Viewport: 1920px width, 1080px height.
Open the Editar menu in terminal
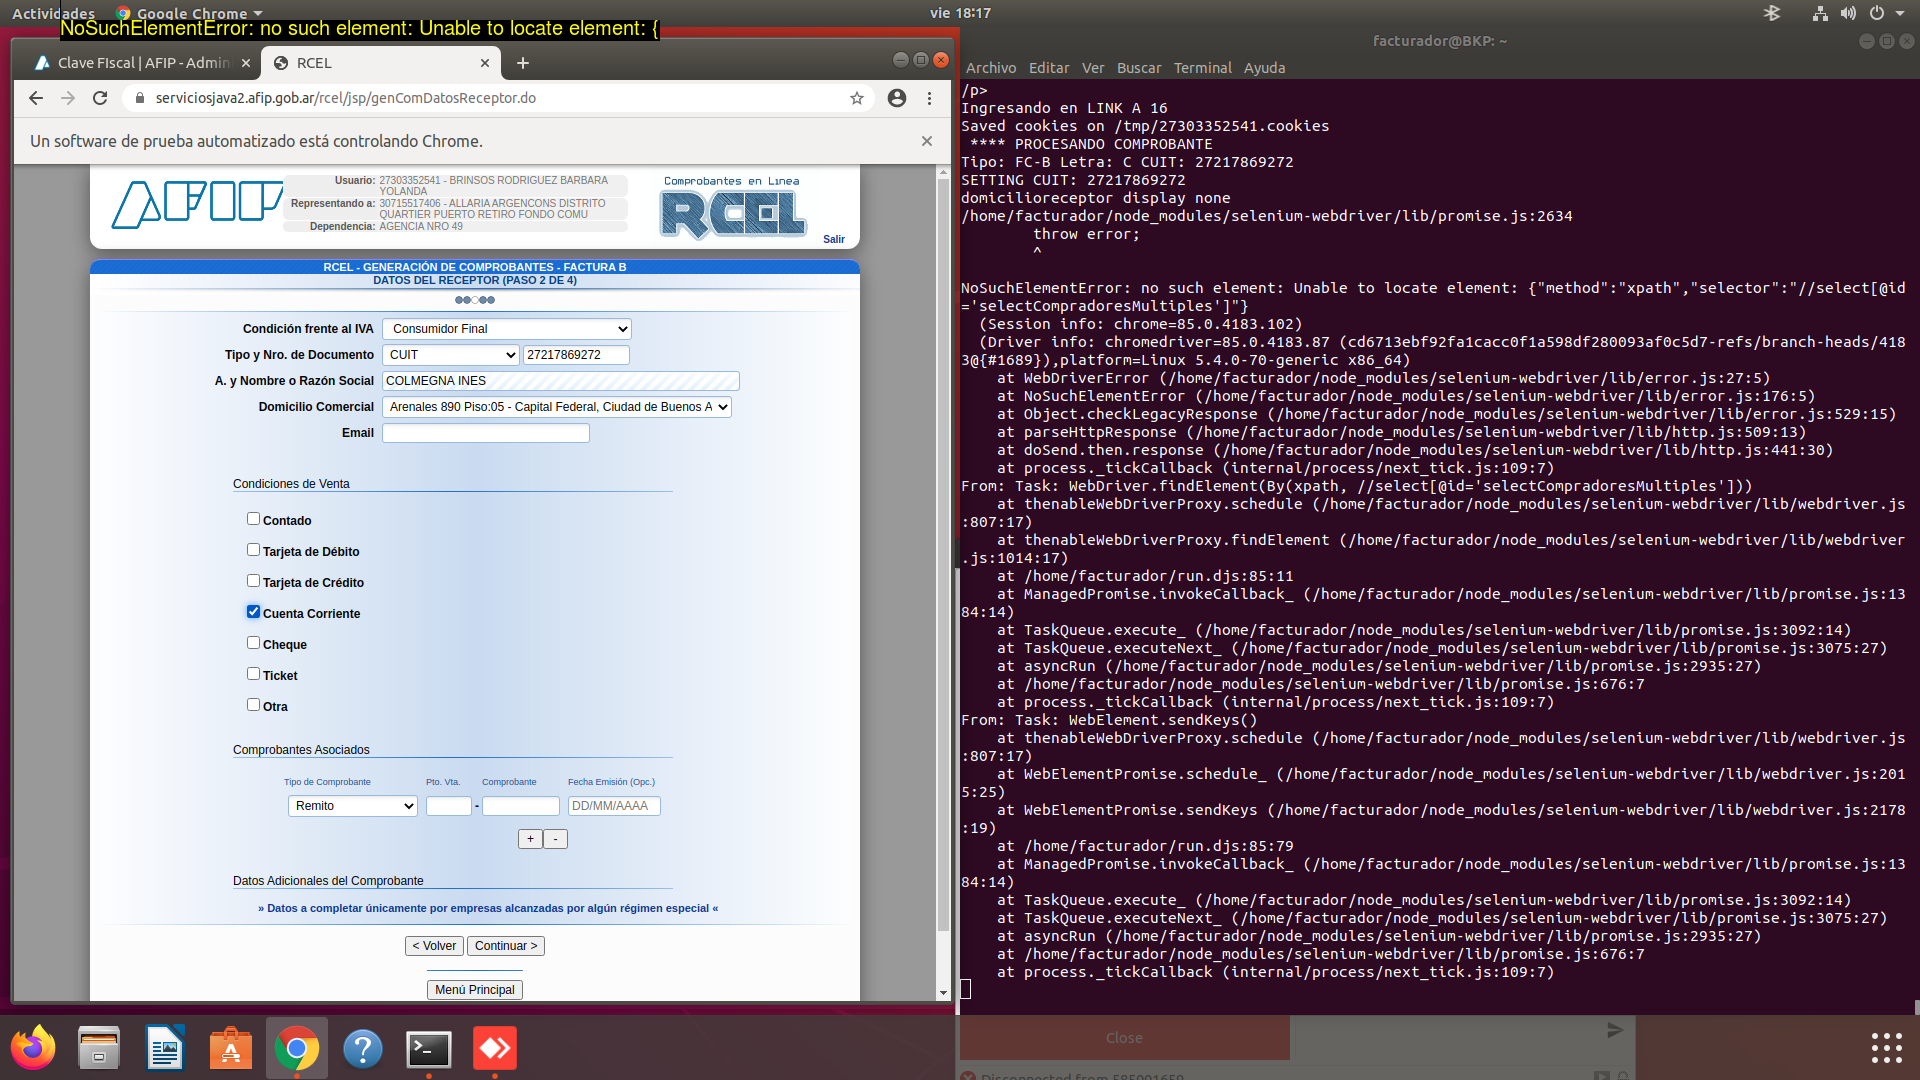[1049, 68]
